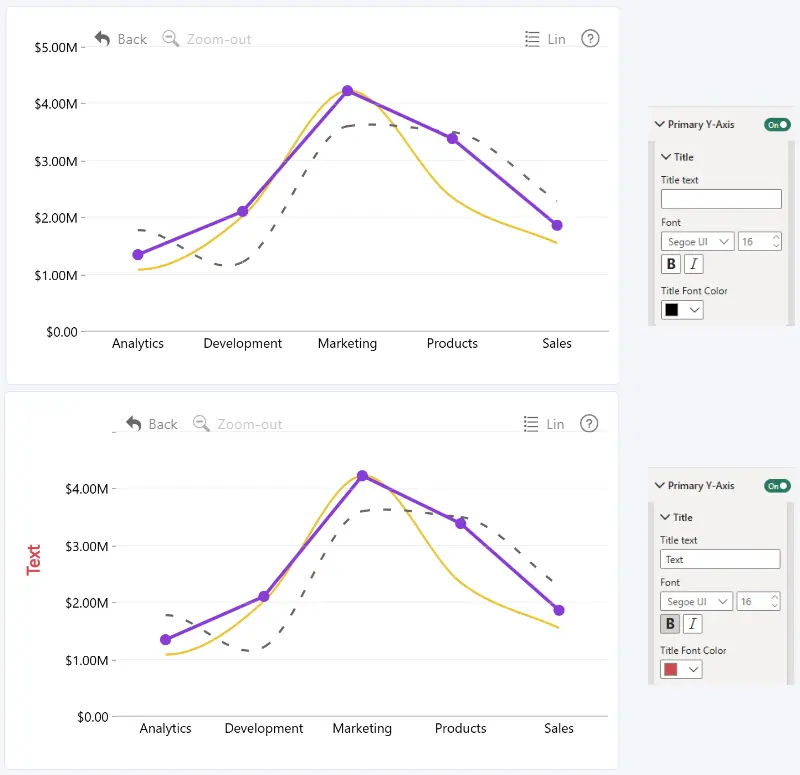This screenshot has width=800, height=775.
Task: Open the help question-mark icon in bottom chart
Action: [589, 423]
